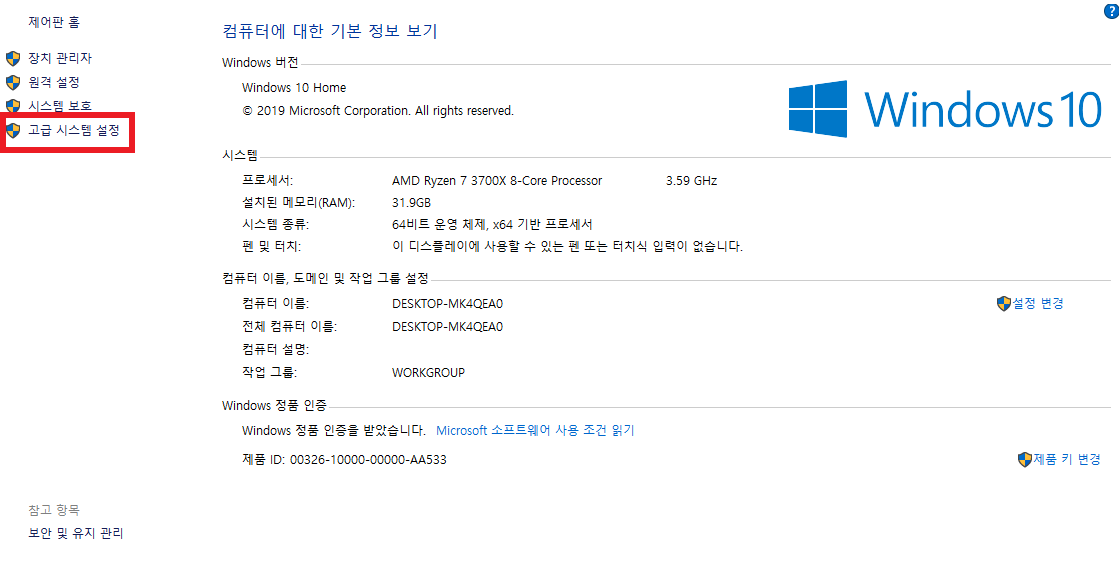The height and width of the screenshot is (564, 1119).
Task: Click the 펜 및 터치: label
Action: 271,247
